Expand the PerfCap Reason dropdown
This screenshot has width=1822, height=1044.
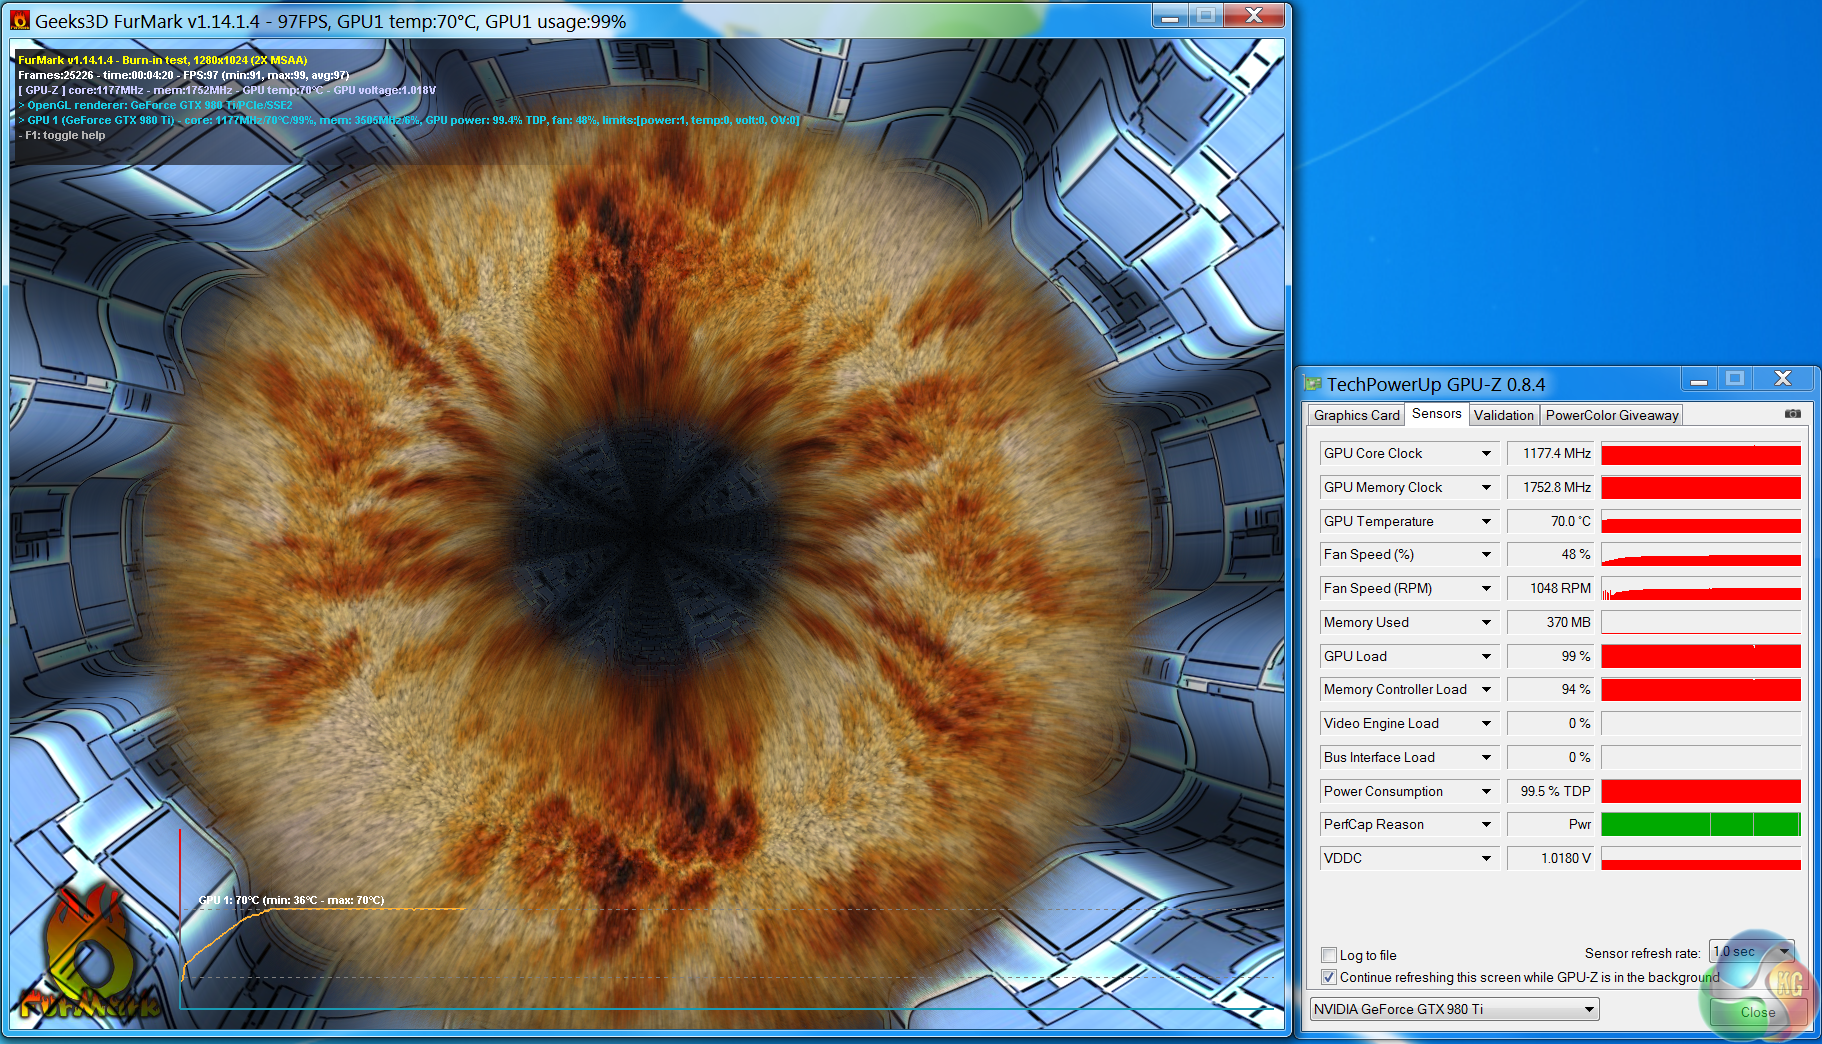click(x=1486, y=825)
